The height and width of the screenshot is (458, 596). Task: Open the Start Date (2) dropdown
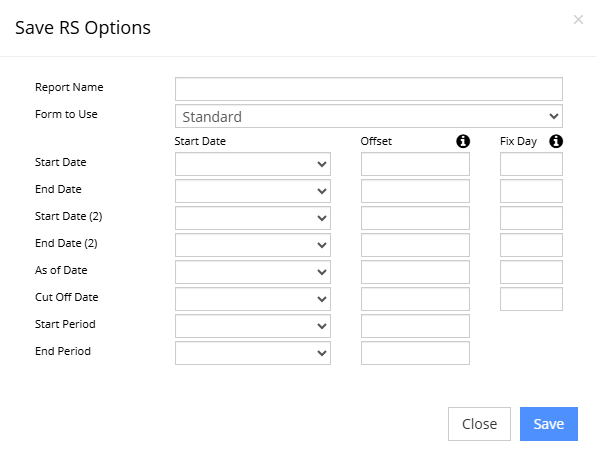(253, 218)
